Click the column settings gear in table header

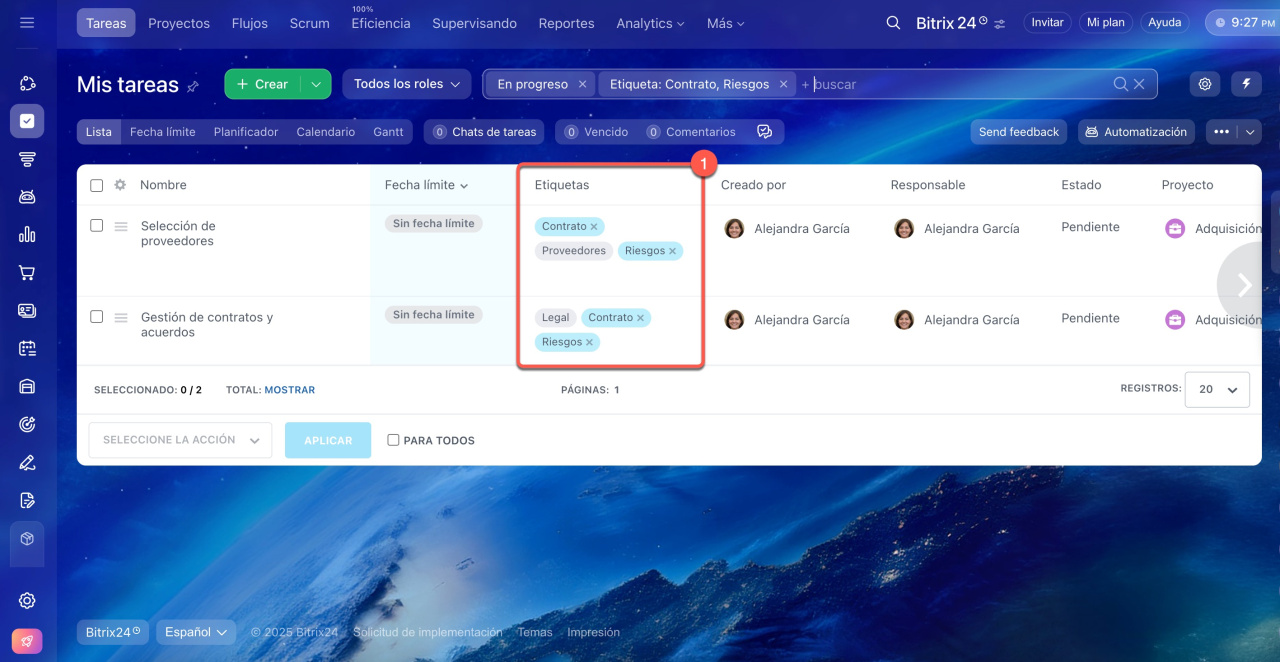pos(120,185)
